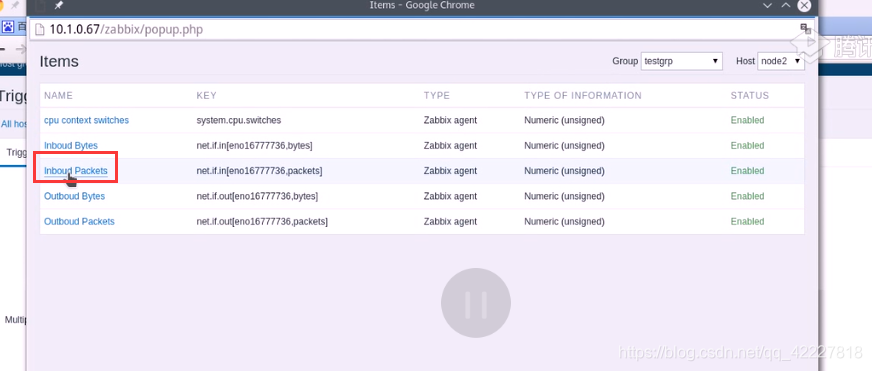Click Zabbix agent type in Outboud Packets row
872x371 pixels.
pos(450,221)
